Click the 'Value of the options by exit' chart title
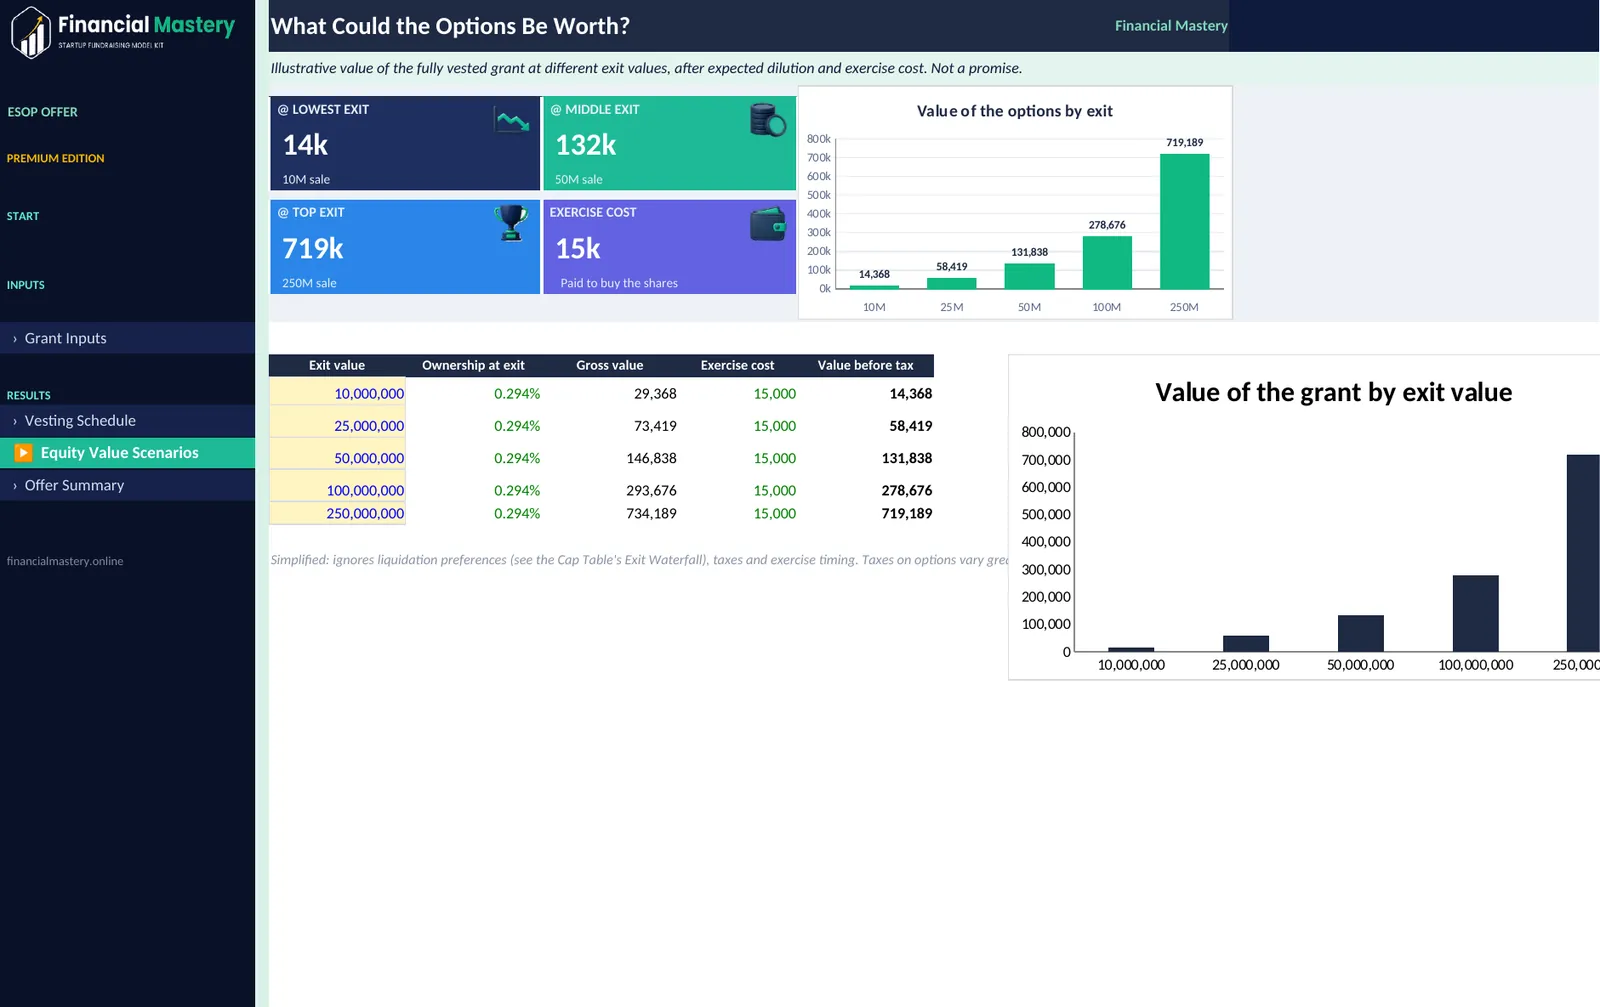 click(1014, 111)
